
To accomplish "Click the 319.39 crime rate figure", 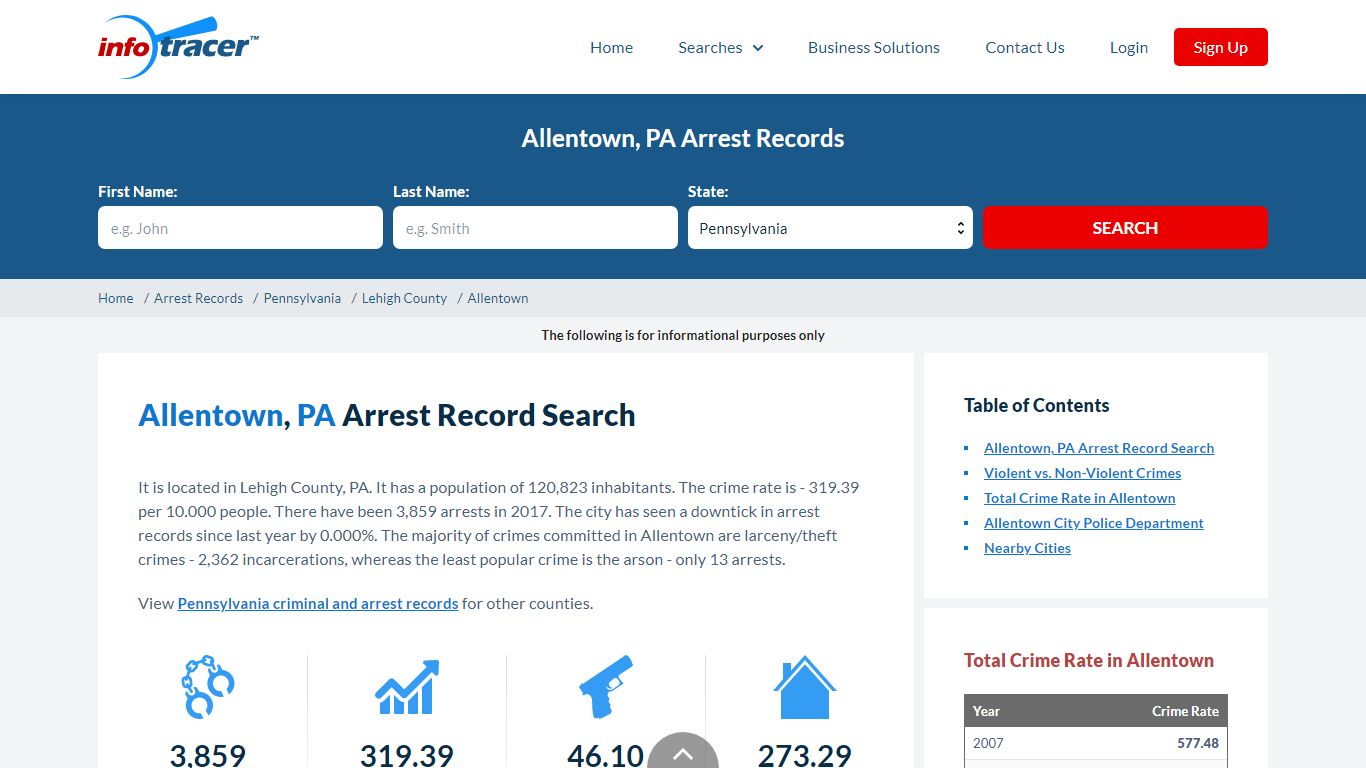I will 407,755.
